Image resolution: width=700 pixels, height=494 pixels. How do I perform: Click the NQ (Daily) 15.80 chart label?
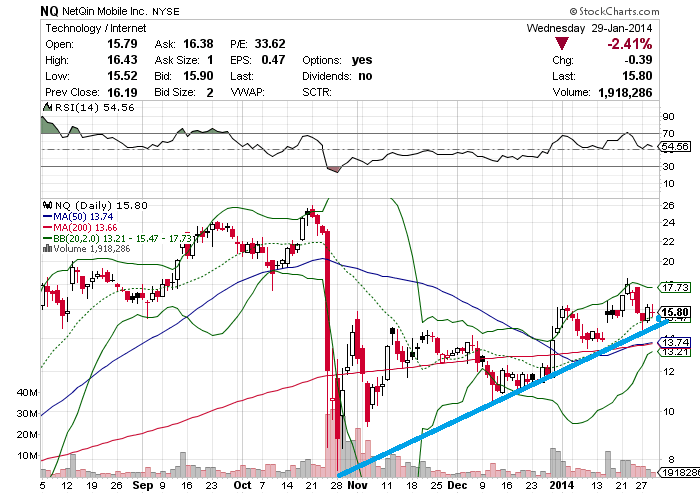pos(101,205)
